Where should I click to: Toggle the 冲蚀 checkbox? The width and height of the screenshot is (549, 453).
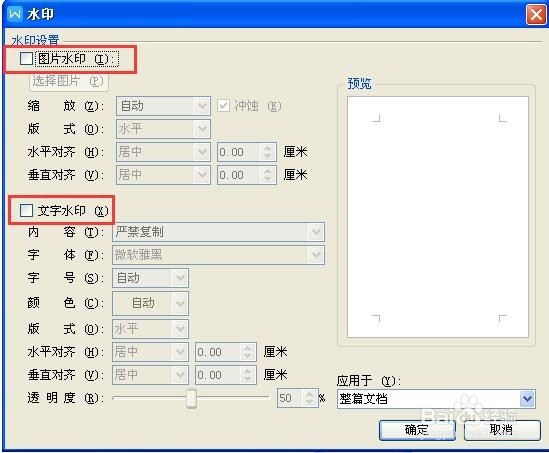pyautogui.click(x=223, y=106)
